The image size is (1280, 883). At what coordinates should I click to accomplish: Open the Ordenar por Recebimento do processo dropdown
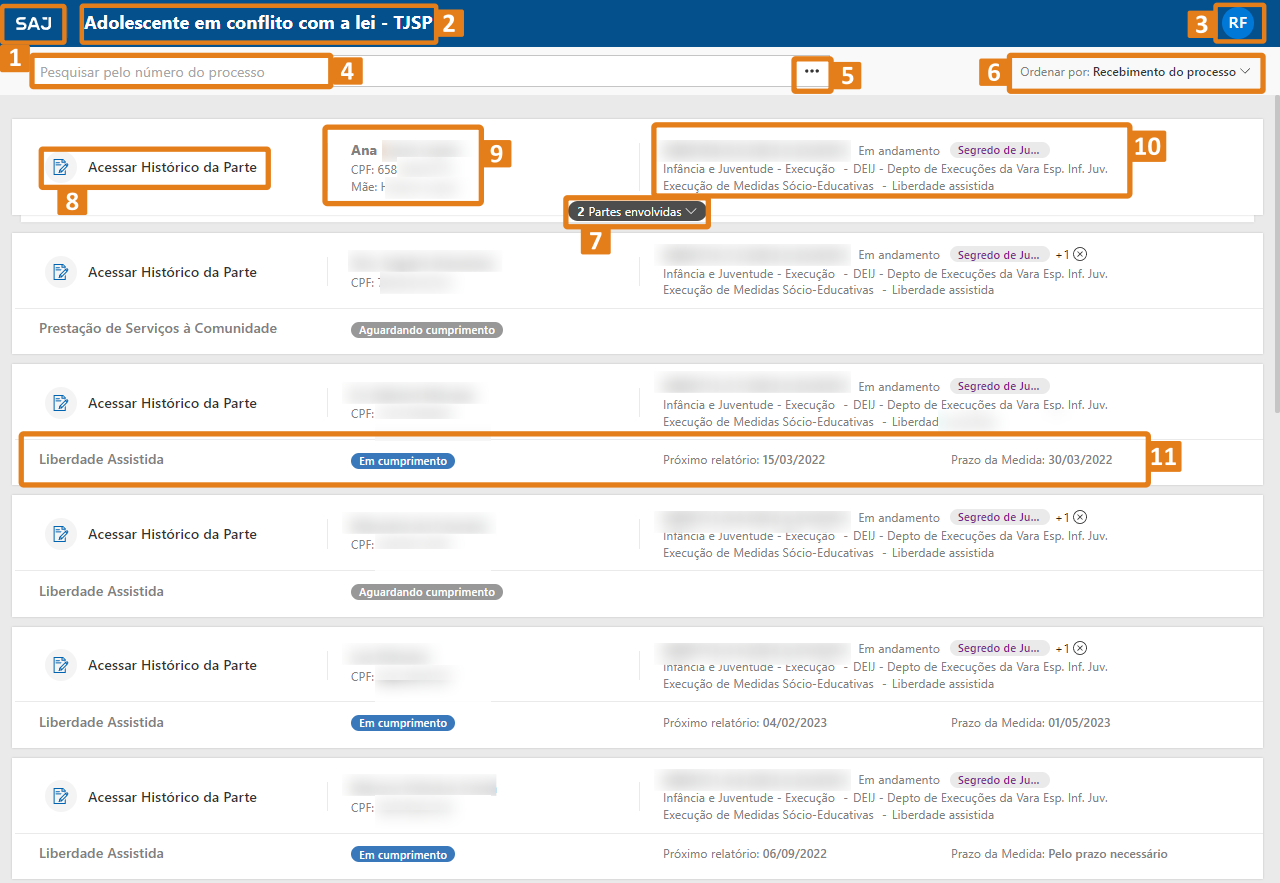coord(1135,72)
